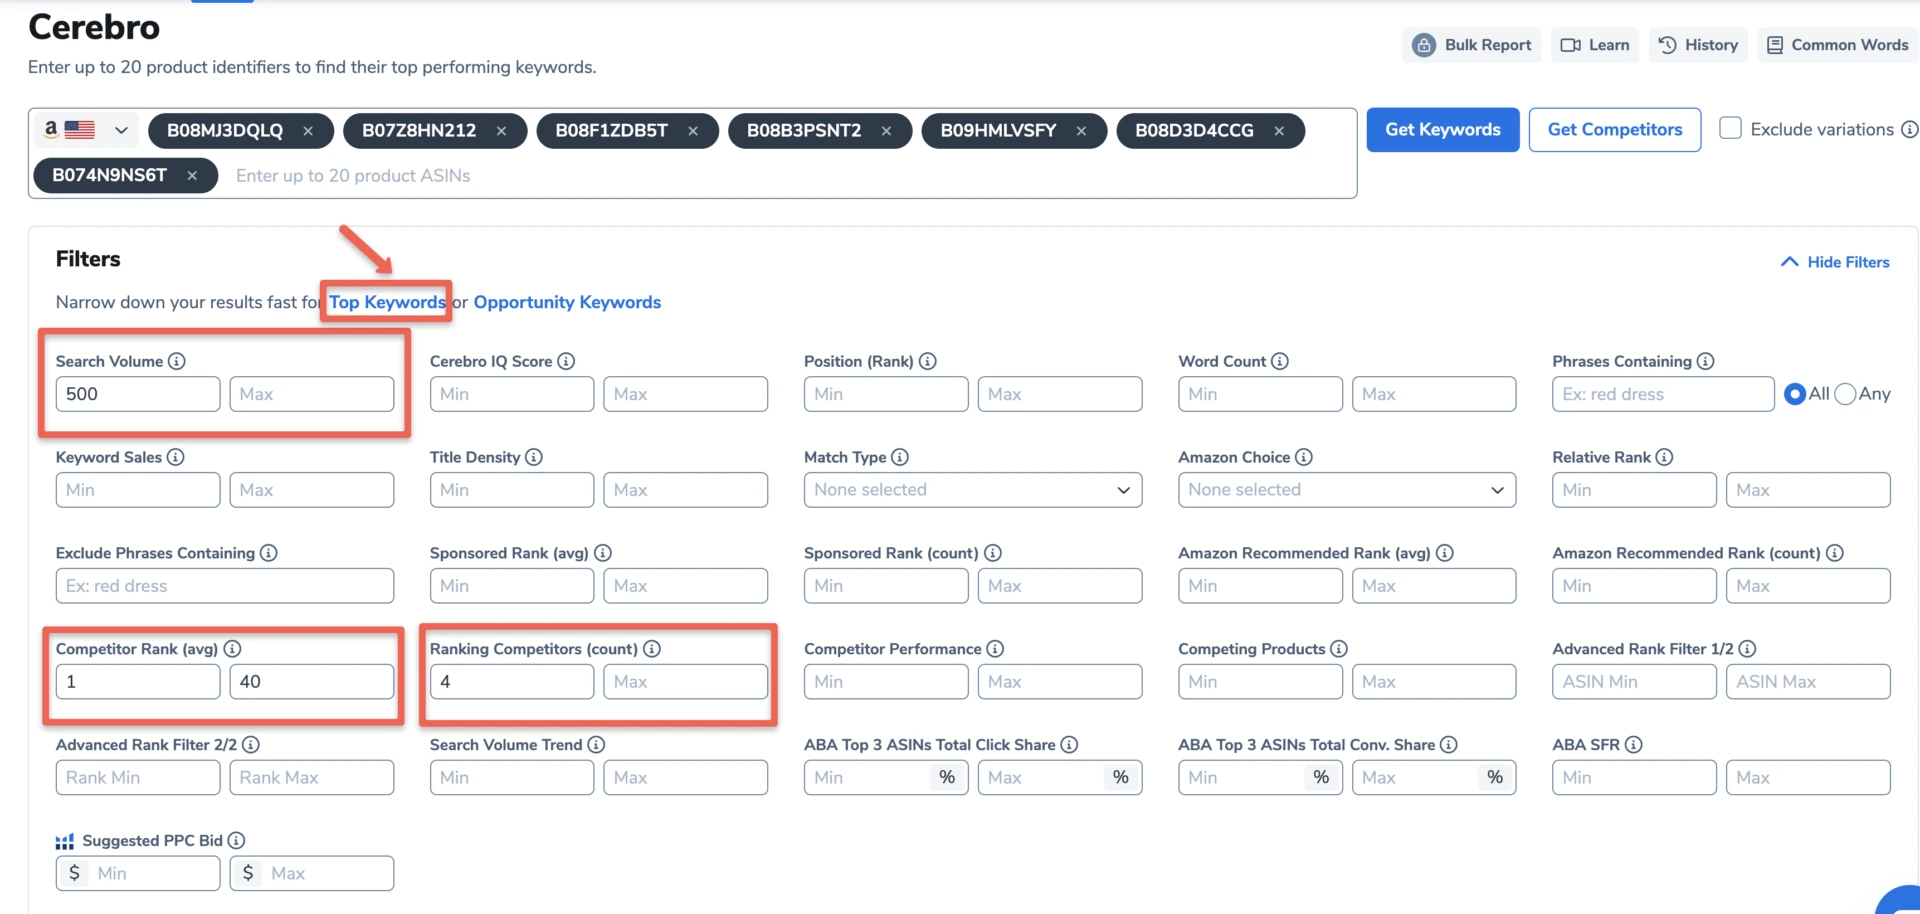Select the Top Keywords filter preset

pyautogui.click(x=386, y=302)
